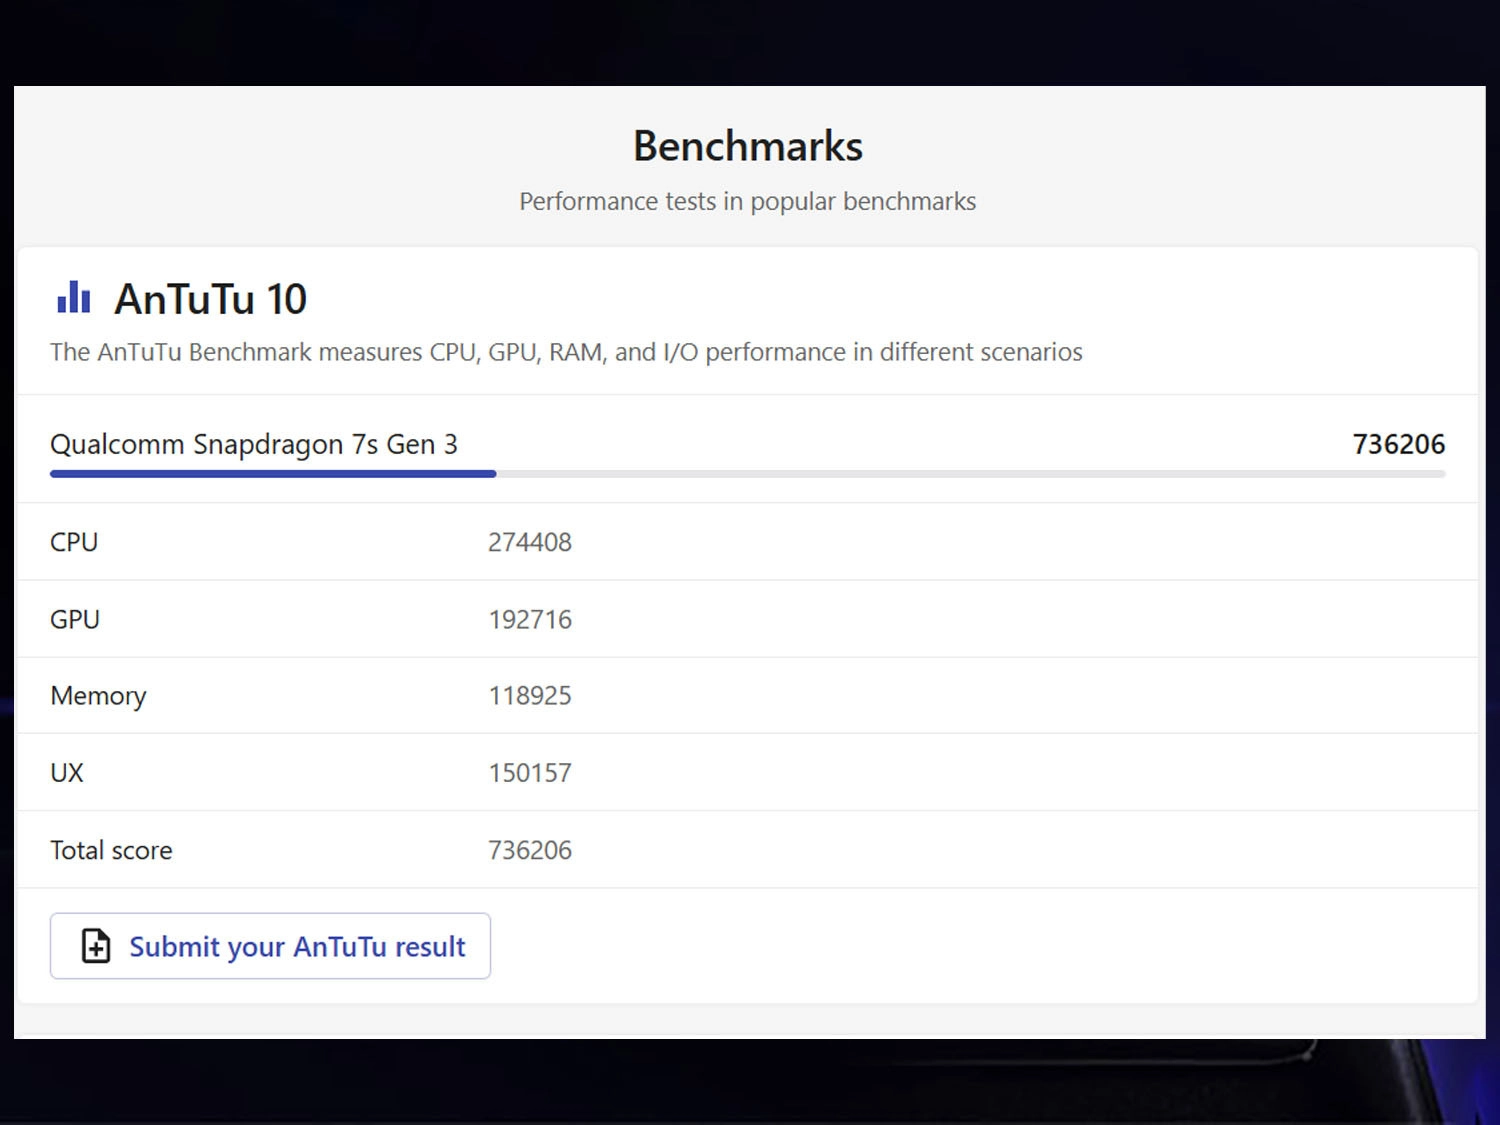
Task: Click the Benchmarks page title
Action: click(748, 146)
